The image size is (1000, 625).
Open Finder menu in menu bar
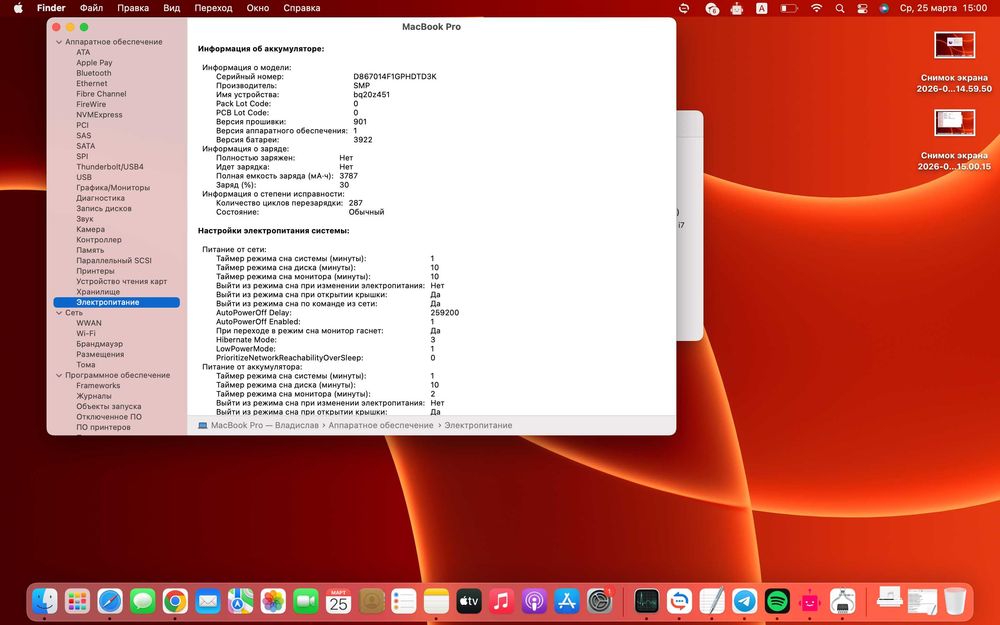(51, 8)
